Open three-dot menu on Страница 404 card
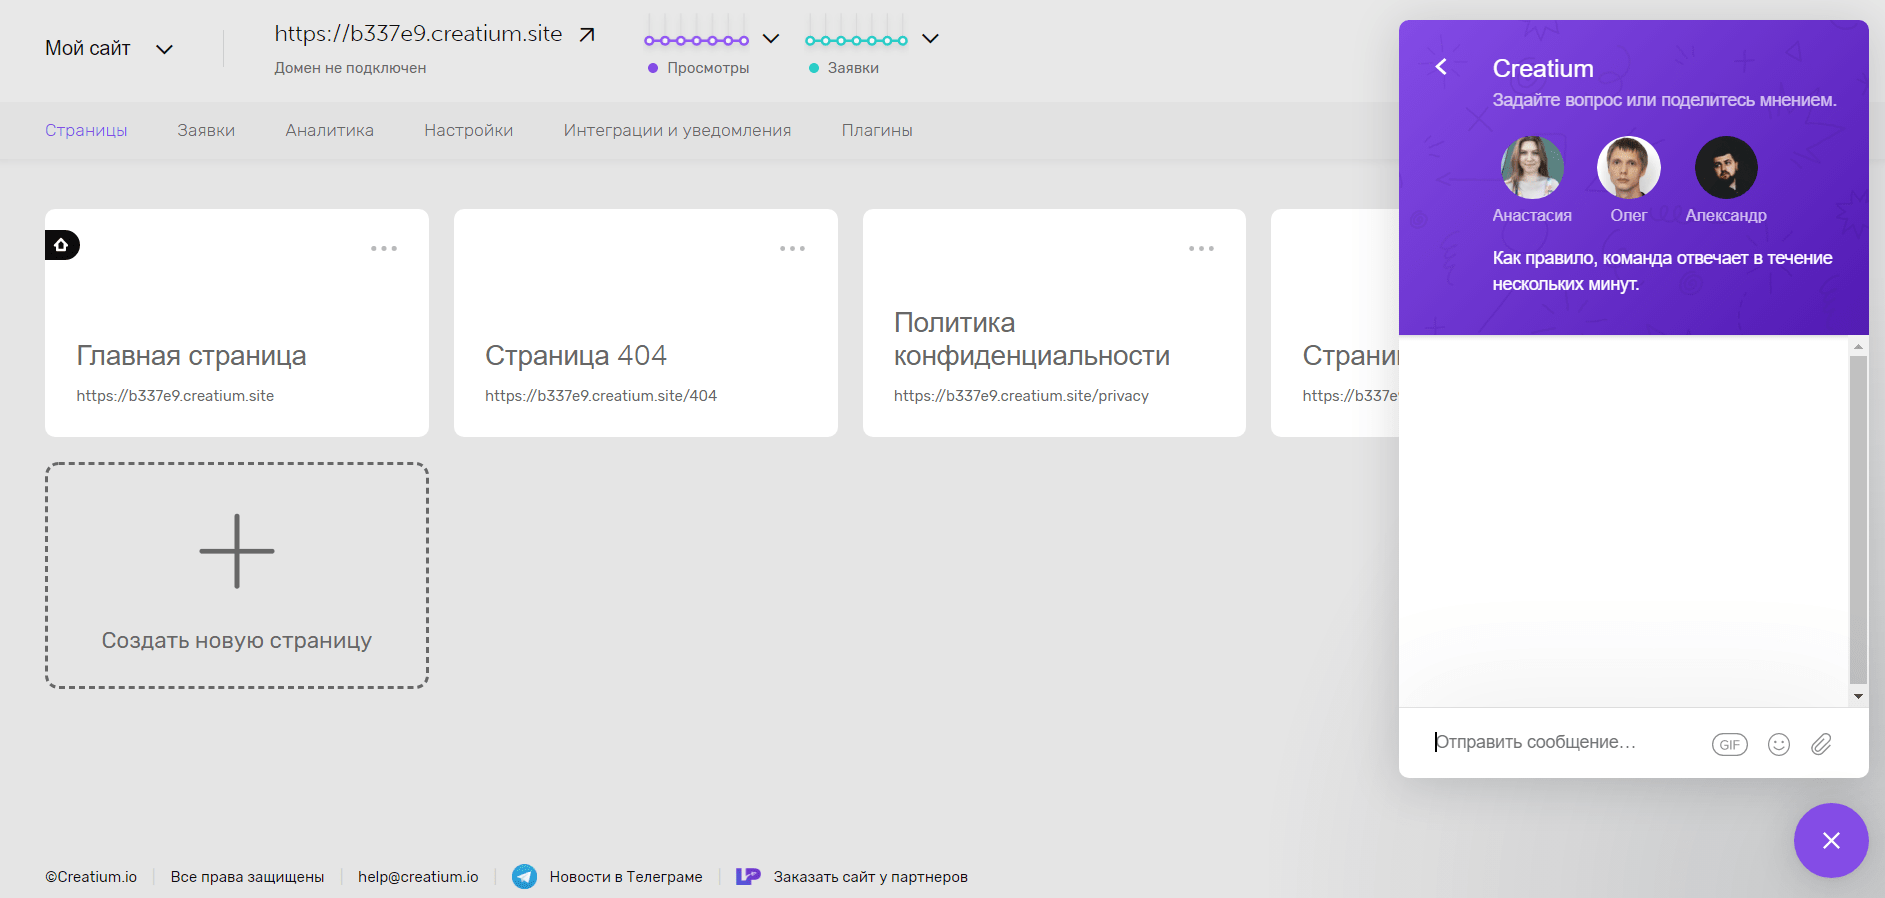 (x=793, y=248)
